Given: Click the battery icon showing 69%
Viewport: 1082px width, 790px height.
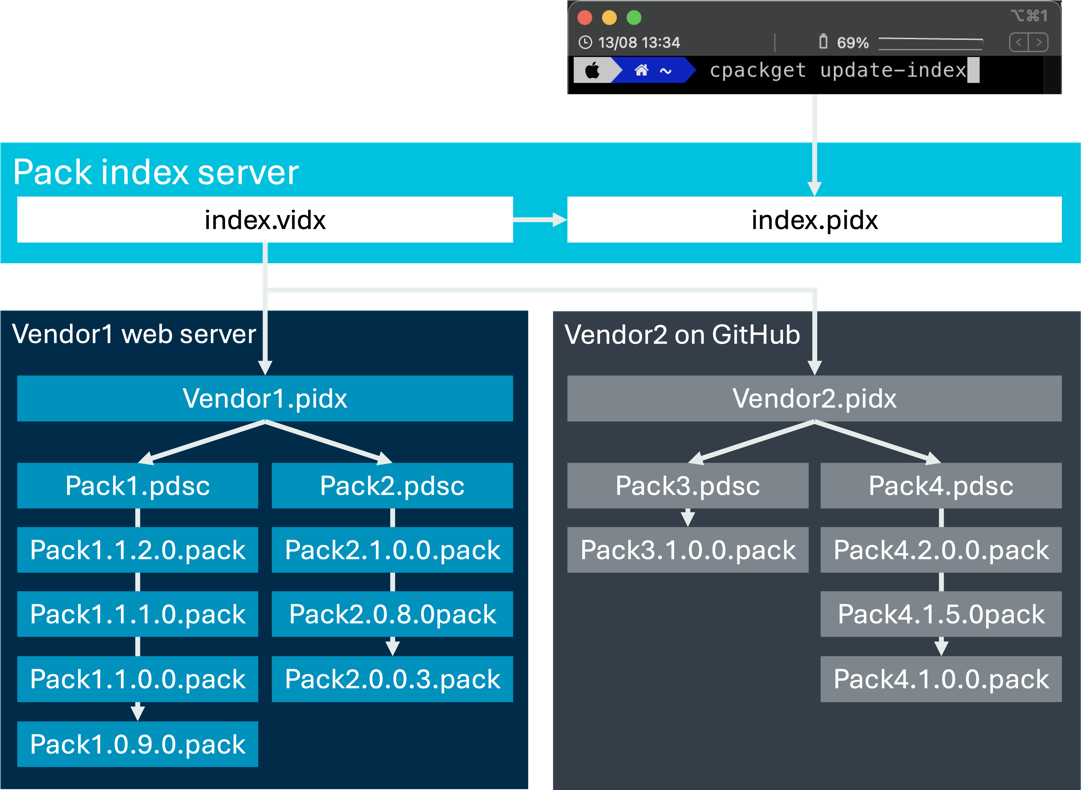Looking at the screenshot, I should coord(823,43).
